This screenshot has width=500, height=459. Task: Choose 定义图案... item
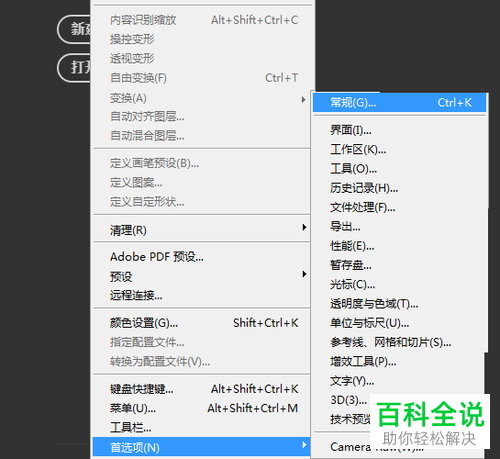[x=202, y=183]
